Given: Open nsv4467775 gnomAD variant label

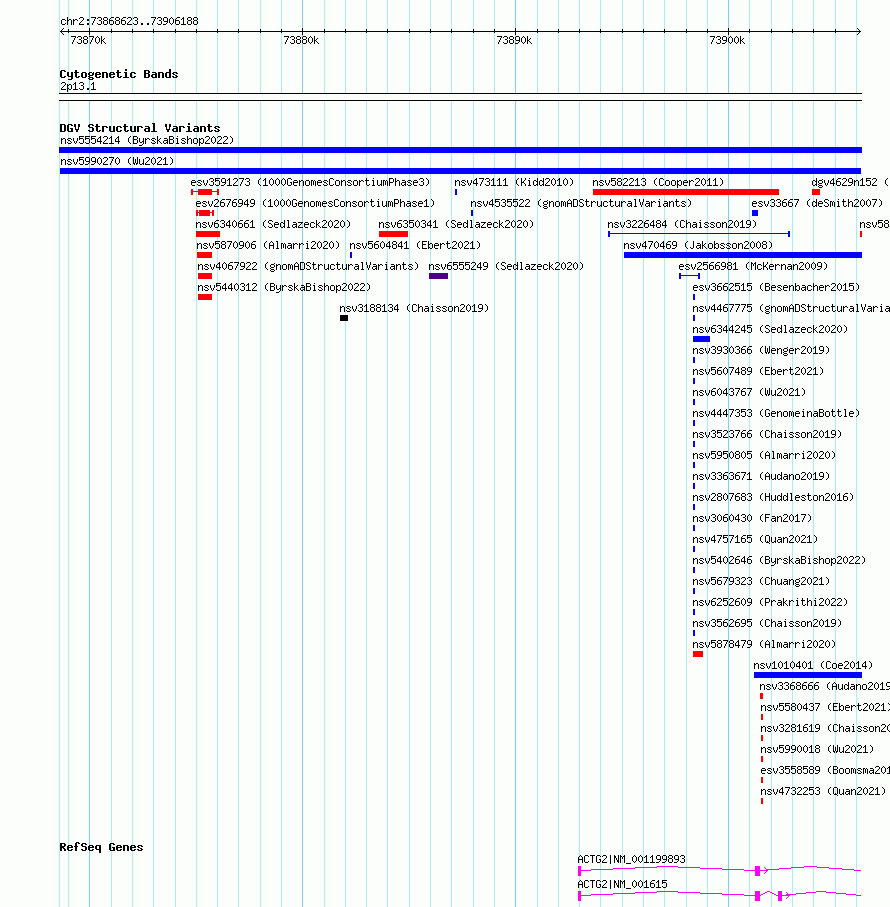Looking at the screenshot, I should (x=791, y=308).
